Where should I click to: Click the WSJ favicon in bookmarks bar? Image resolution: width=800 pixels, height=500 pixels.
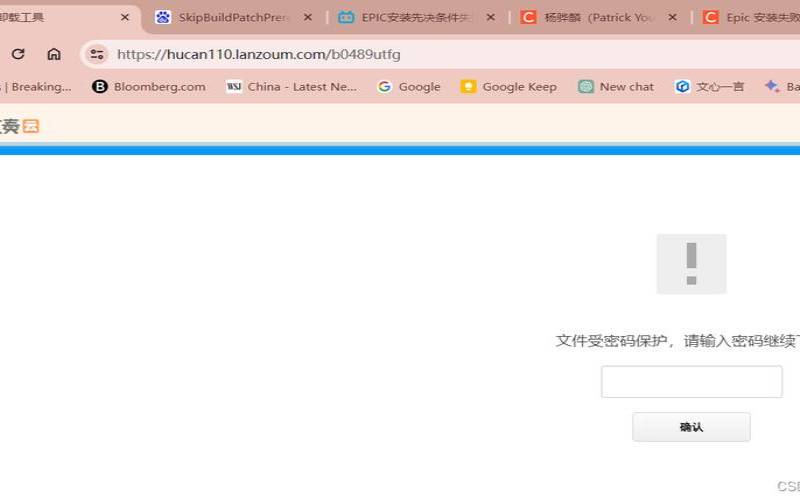[234, 87]
